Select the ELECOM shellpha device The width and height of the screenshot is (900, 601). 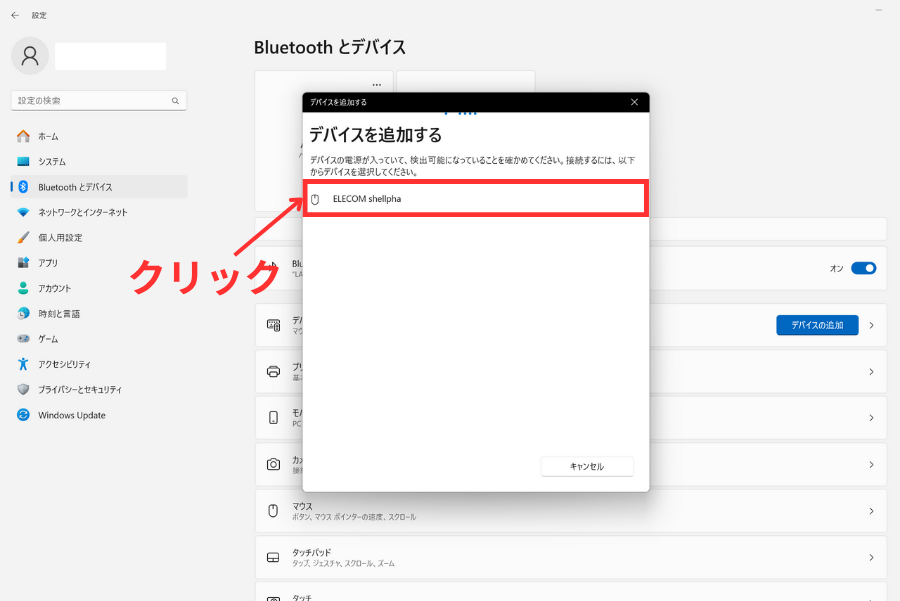tap(476, 199)
